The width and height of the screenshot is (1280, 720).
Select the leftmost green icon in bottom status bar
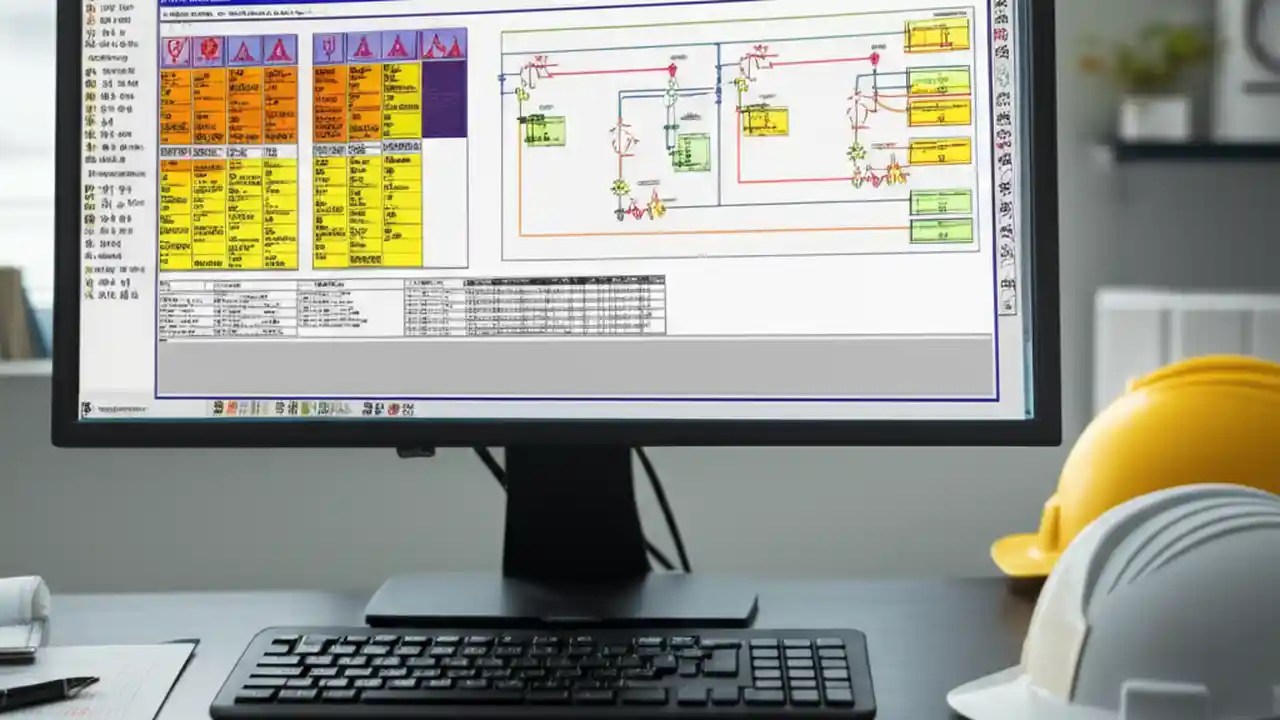point(304,409)
